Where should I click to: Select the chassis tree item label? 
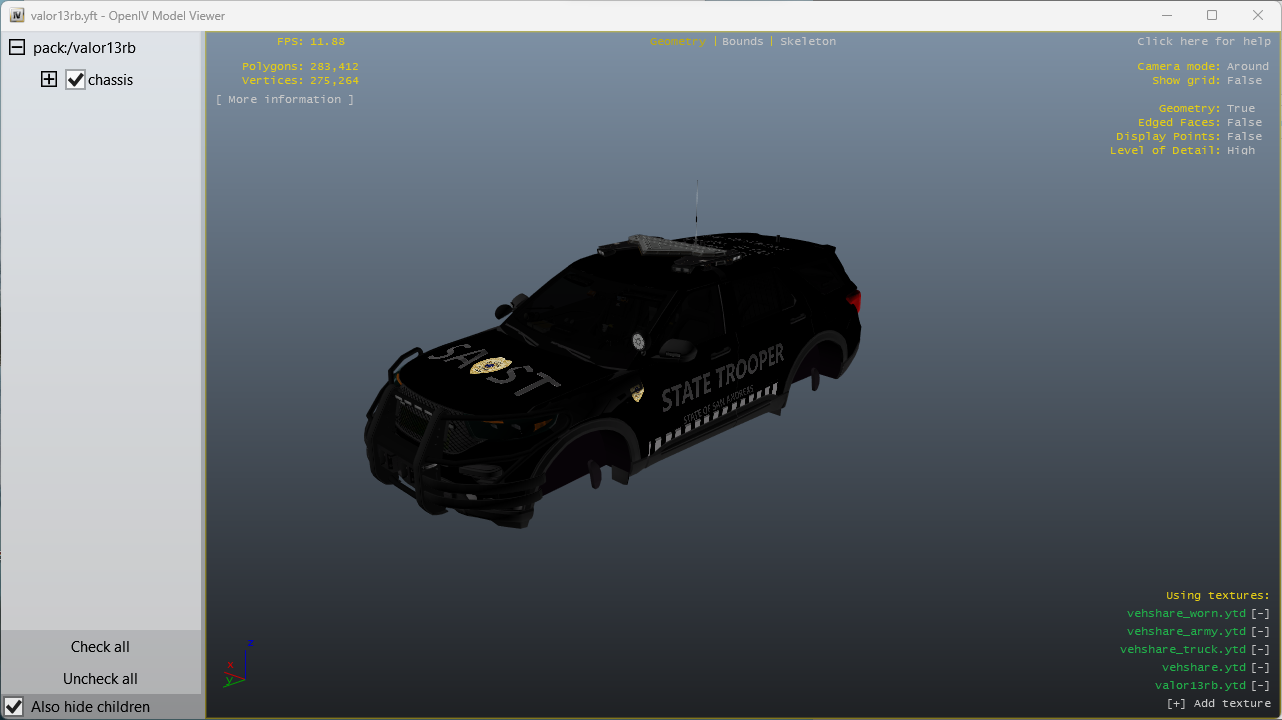pyautogui.click(x=110, y=80)
